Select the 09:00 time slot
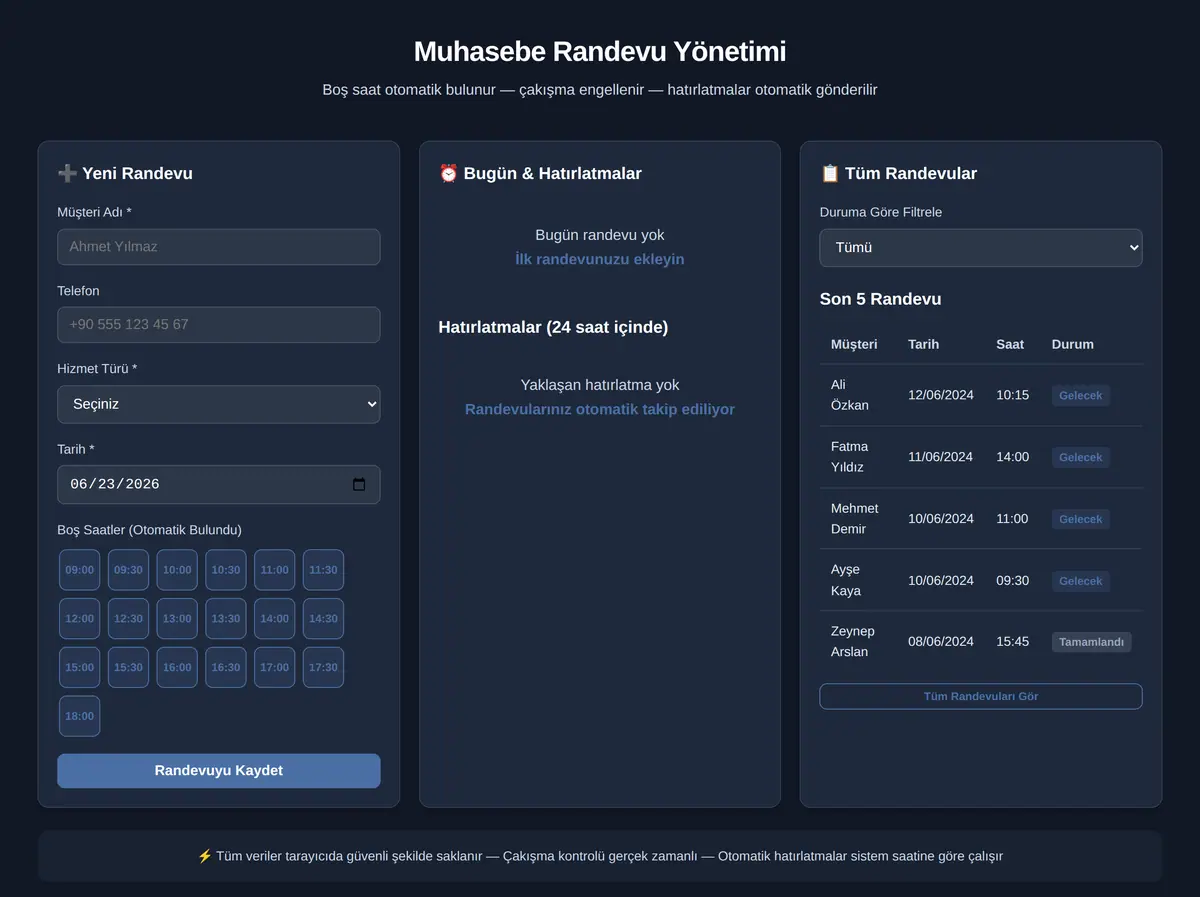 point(80,570)
